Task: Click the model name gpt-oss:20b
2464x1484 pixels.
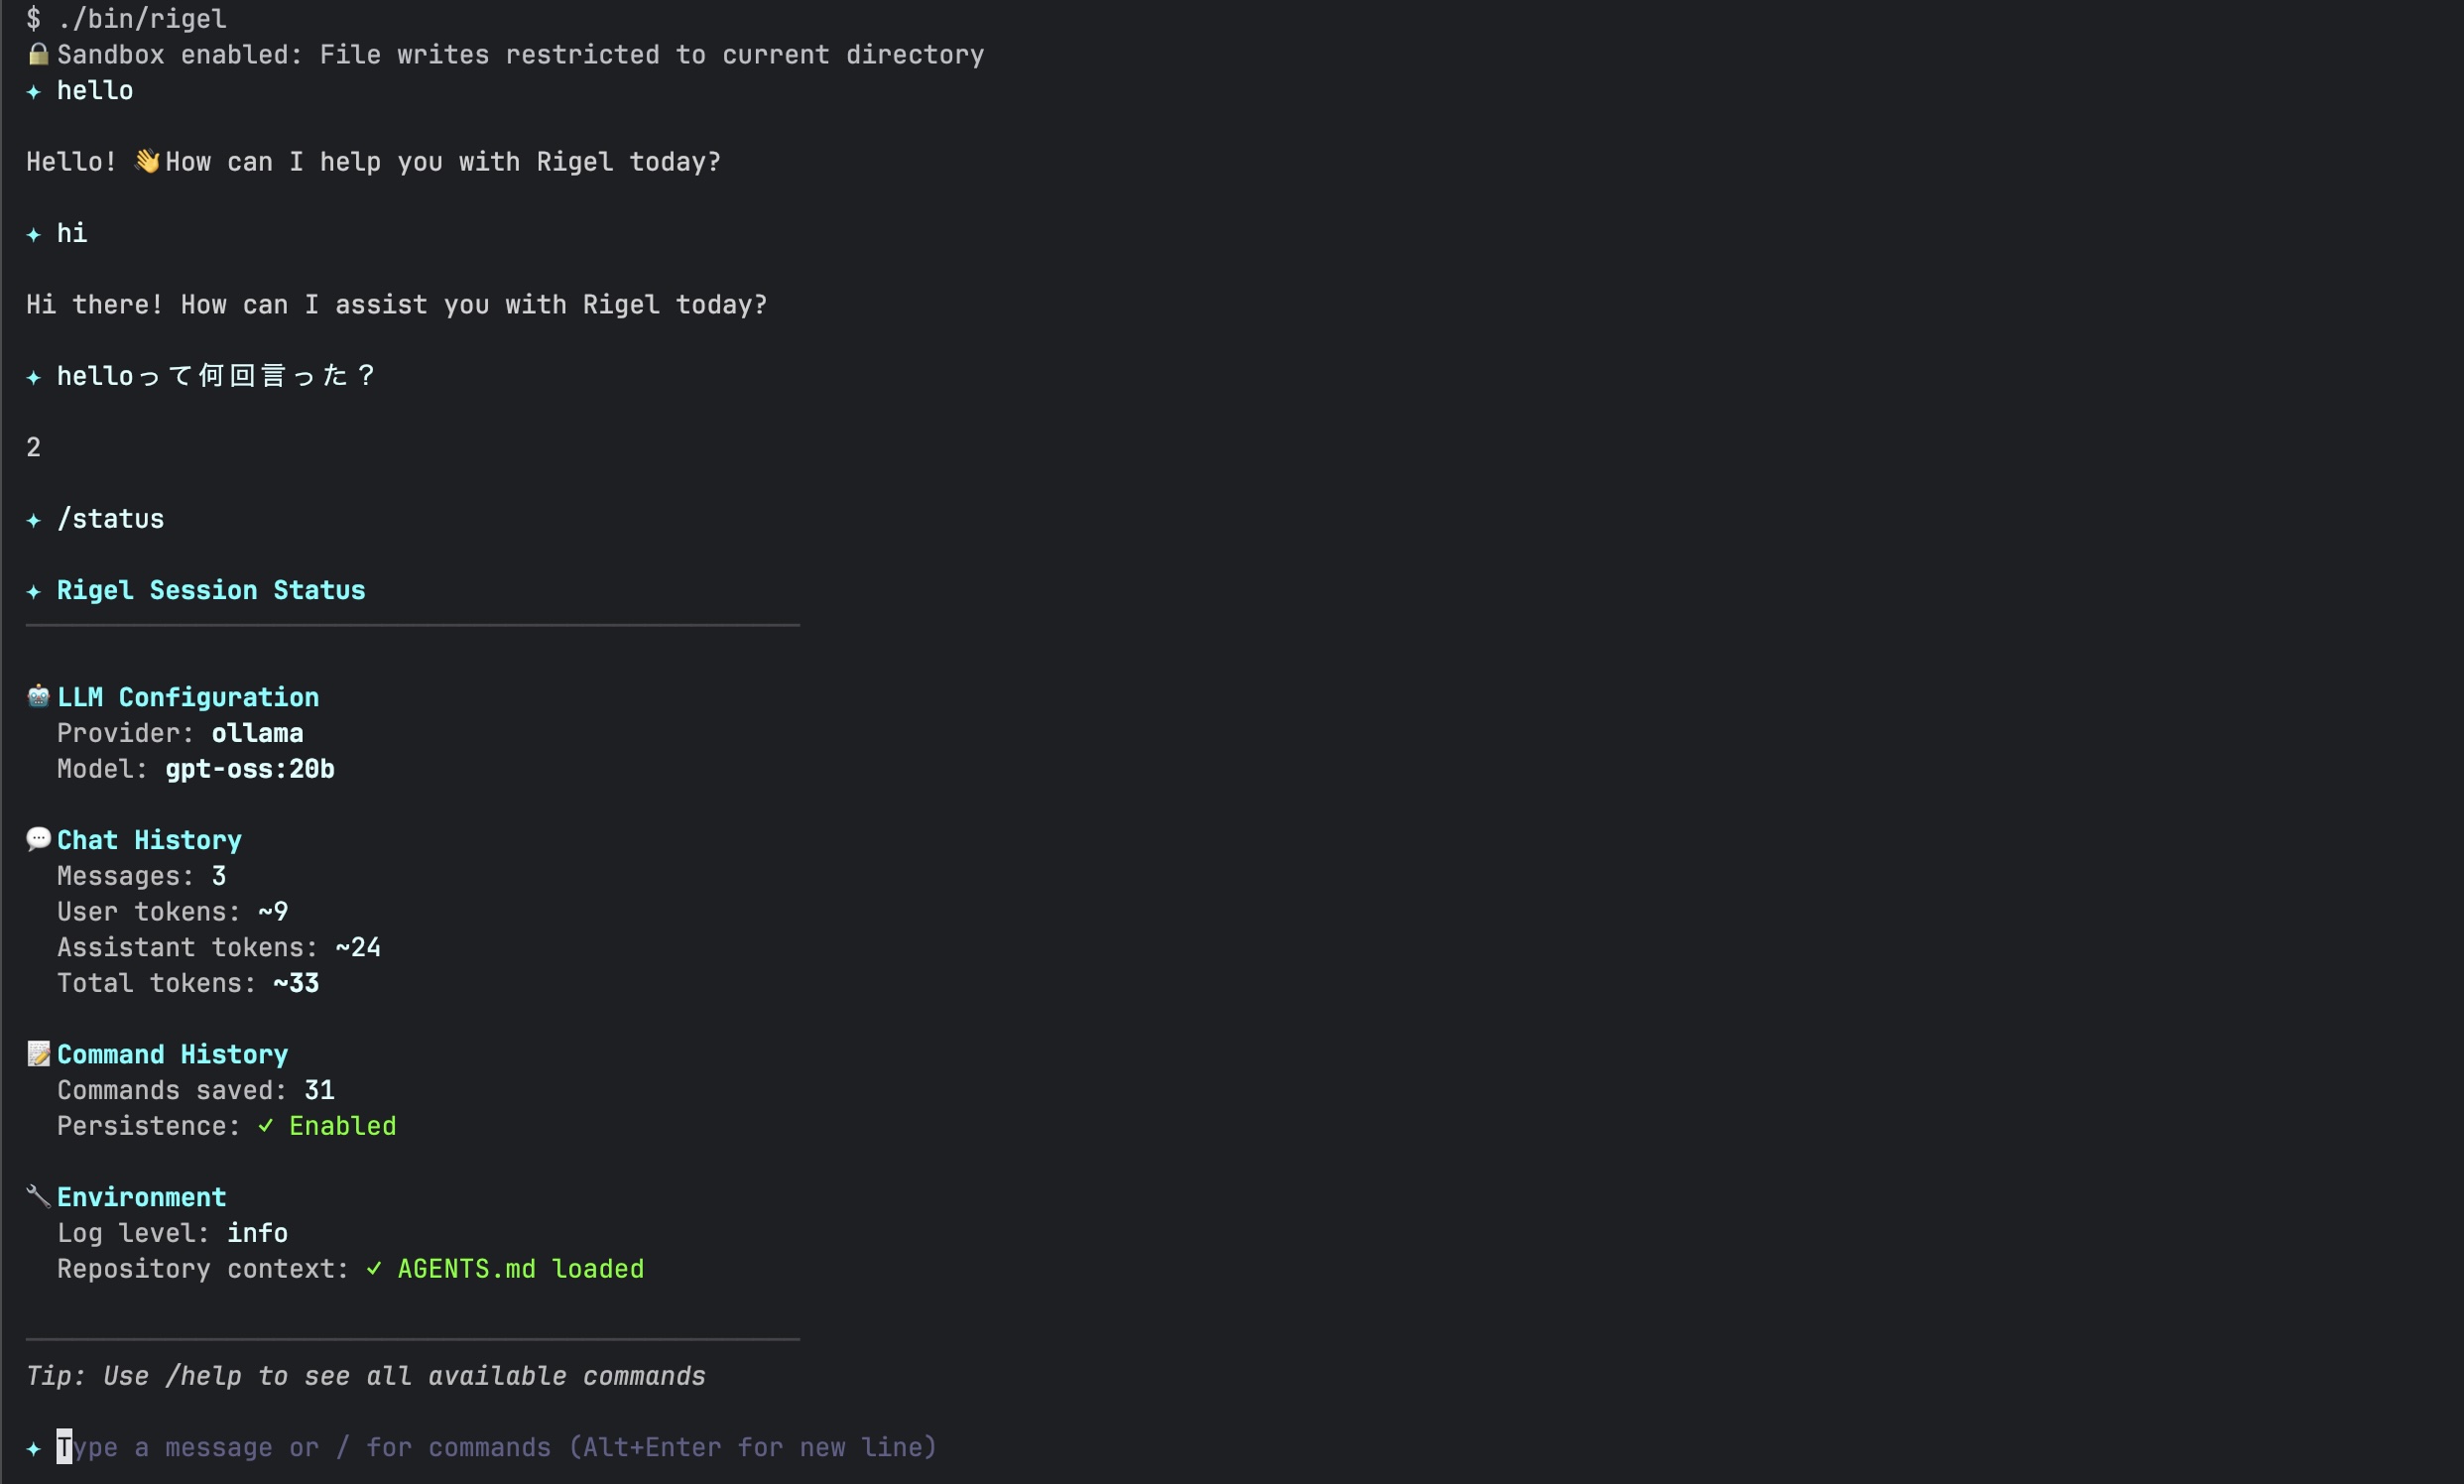Action: tap(250, 769)
